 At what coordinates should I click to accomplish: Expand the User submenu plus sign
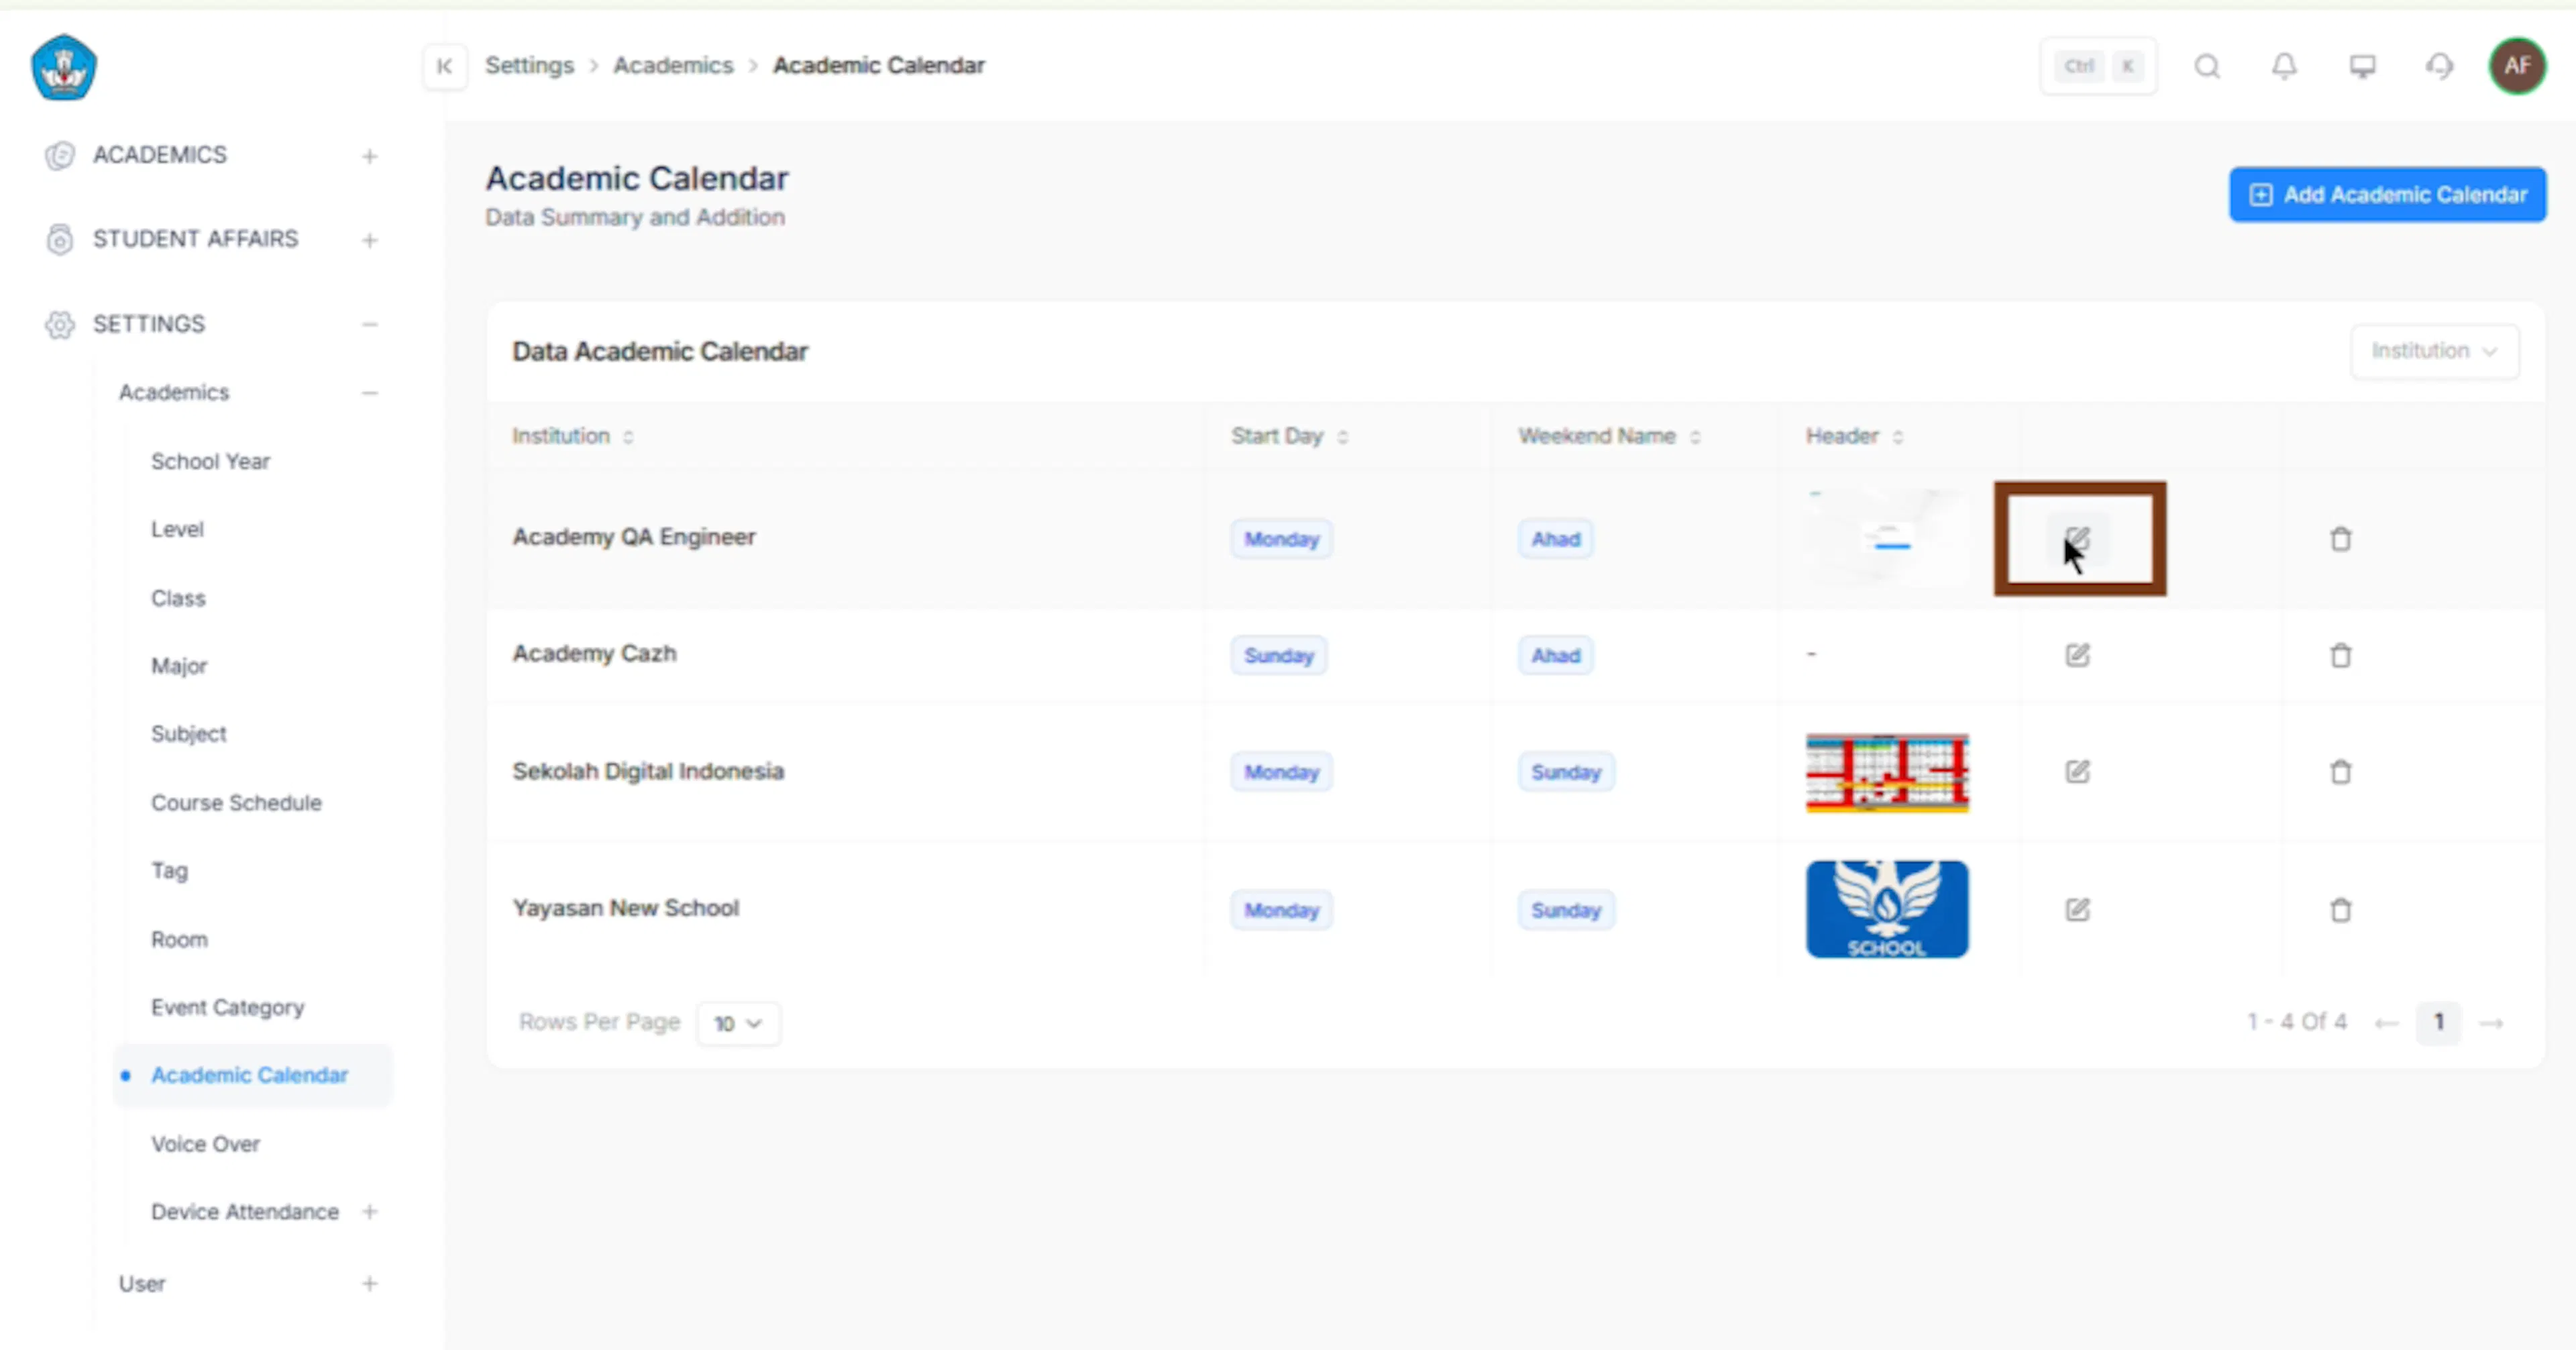click(370, 1283)
